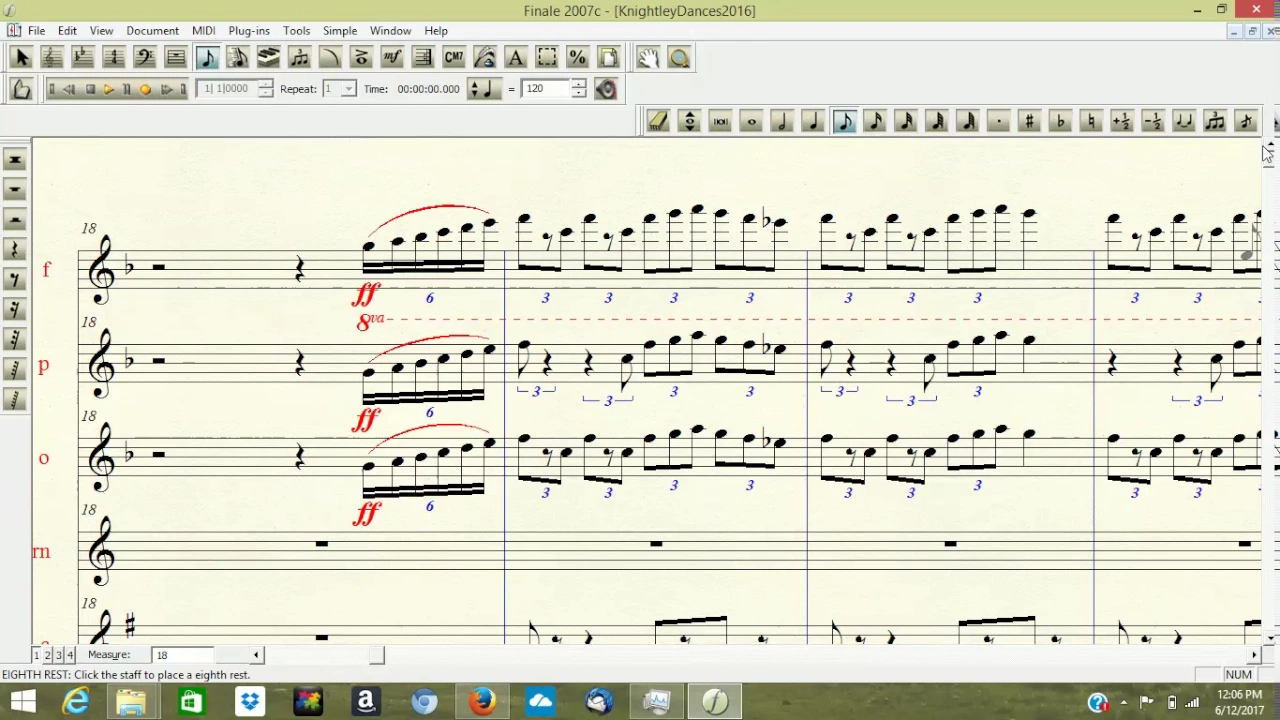This screenshot has width=1280, height=720.
Task: Toggle the flat accidental
Action: (x=1060, y=121)
